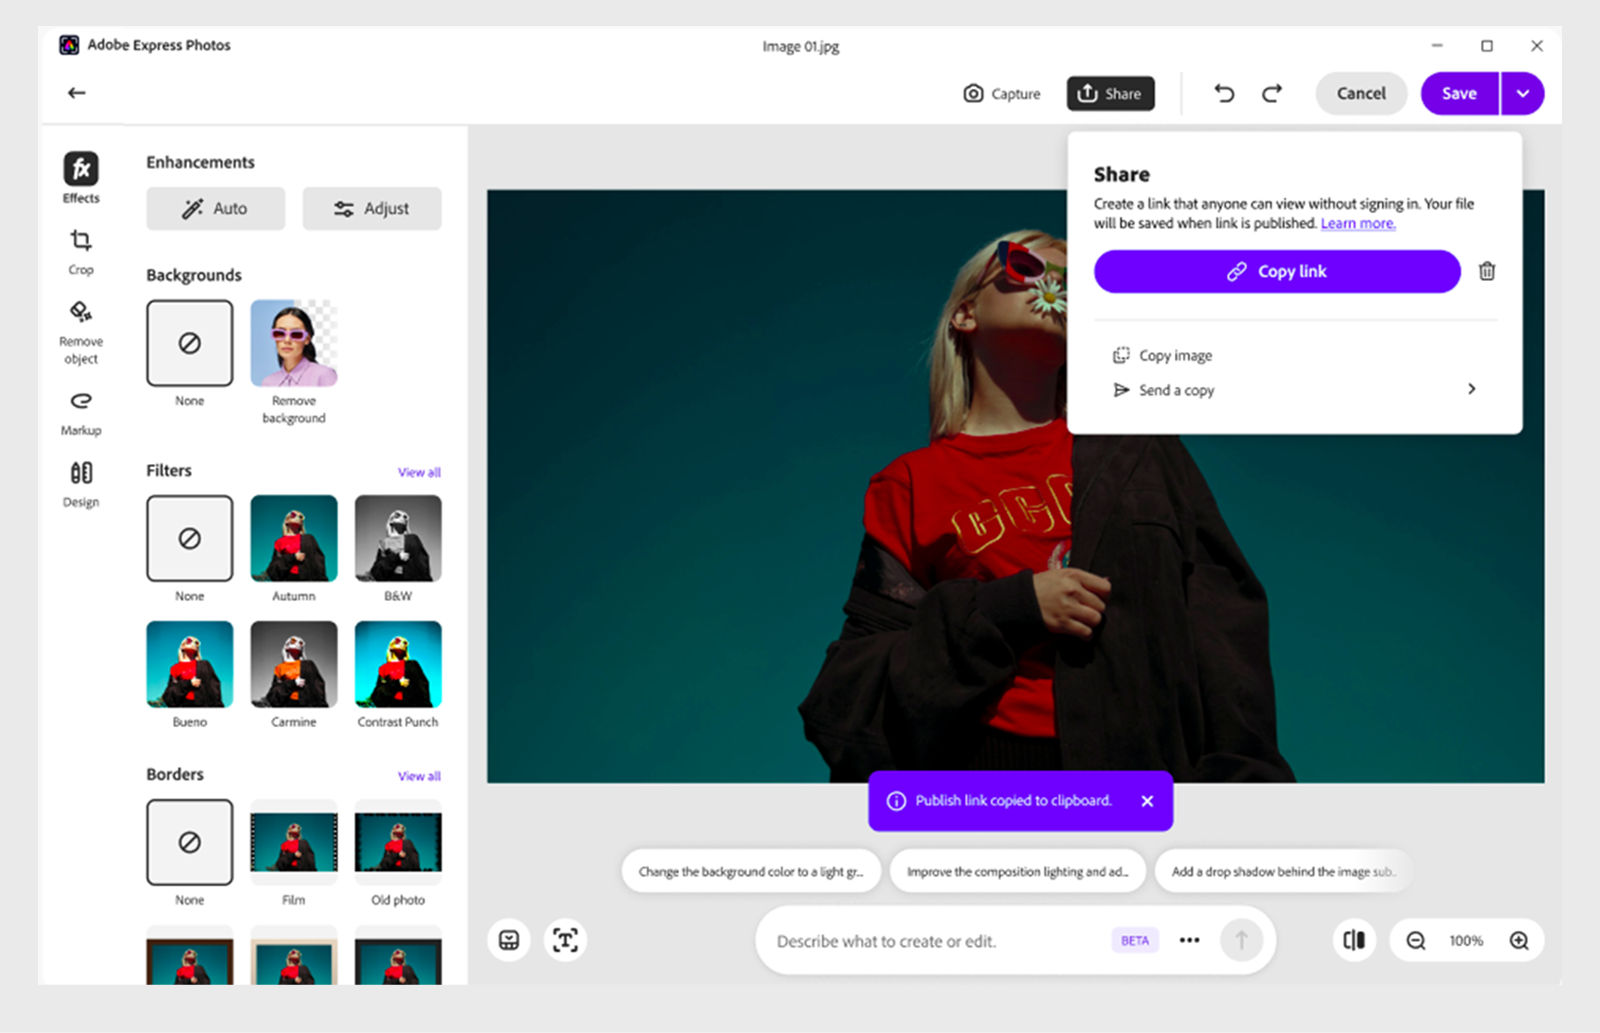Apply the Contrast Punch filter
This screenshot has width=1600, height=1033.
click(x=398, y=664)
